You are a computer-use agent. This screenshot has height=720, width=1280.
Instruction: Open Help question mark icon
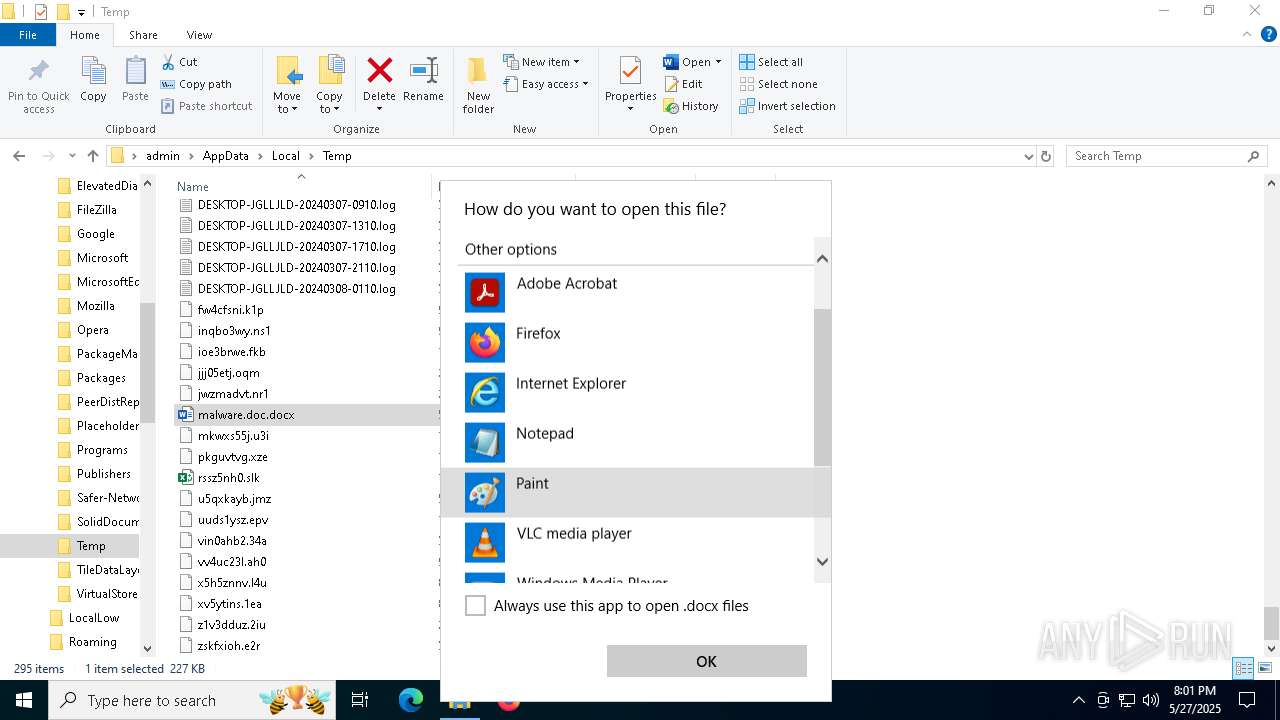click(1269, 34)
